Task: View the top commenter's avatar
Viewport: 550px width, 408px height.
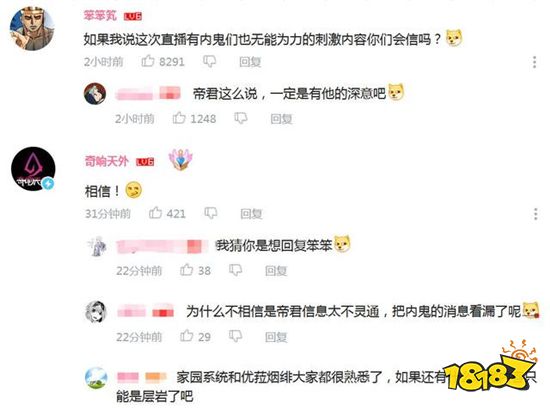Action: [32, 29]
